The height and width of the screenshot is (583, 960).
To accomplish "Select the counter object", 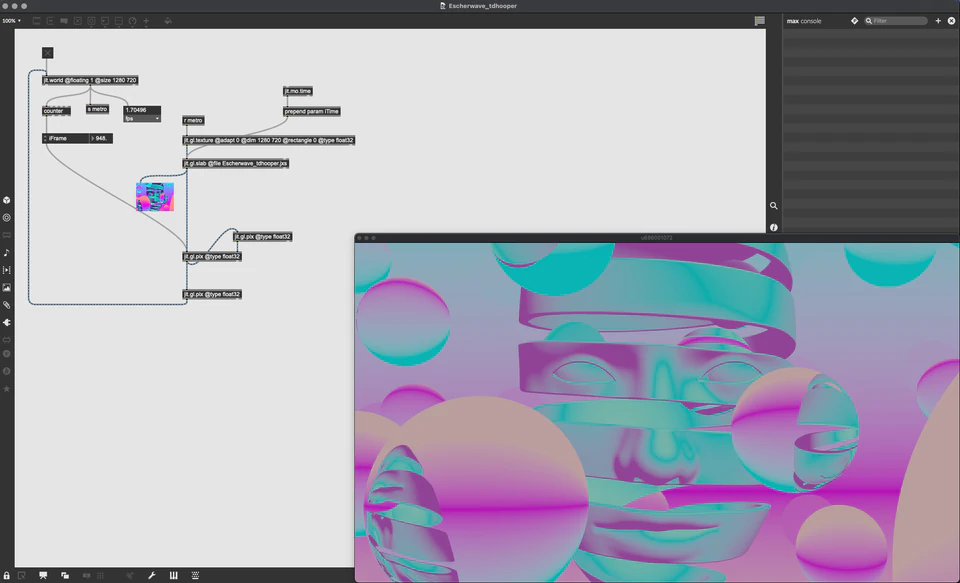I will pos(56,111).
